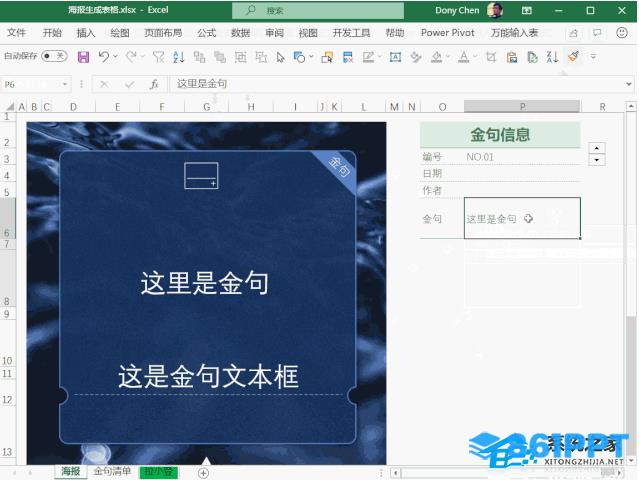
Task: Click the user profile picture
Action: (495, 10)
